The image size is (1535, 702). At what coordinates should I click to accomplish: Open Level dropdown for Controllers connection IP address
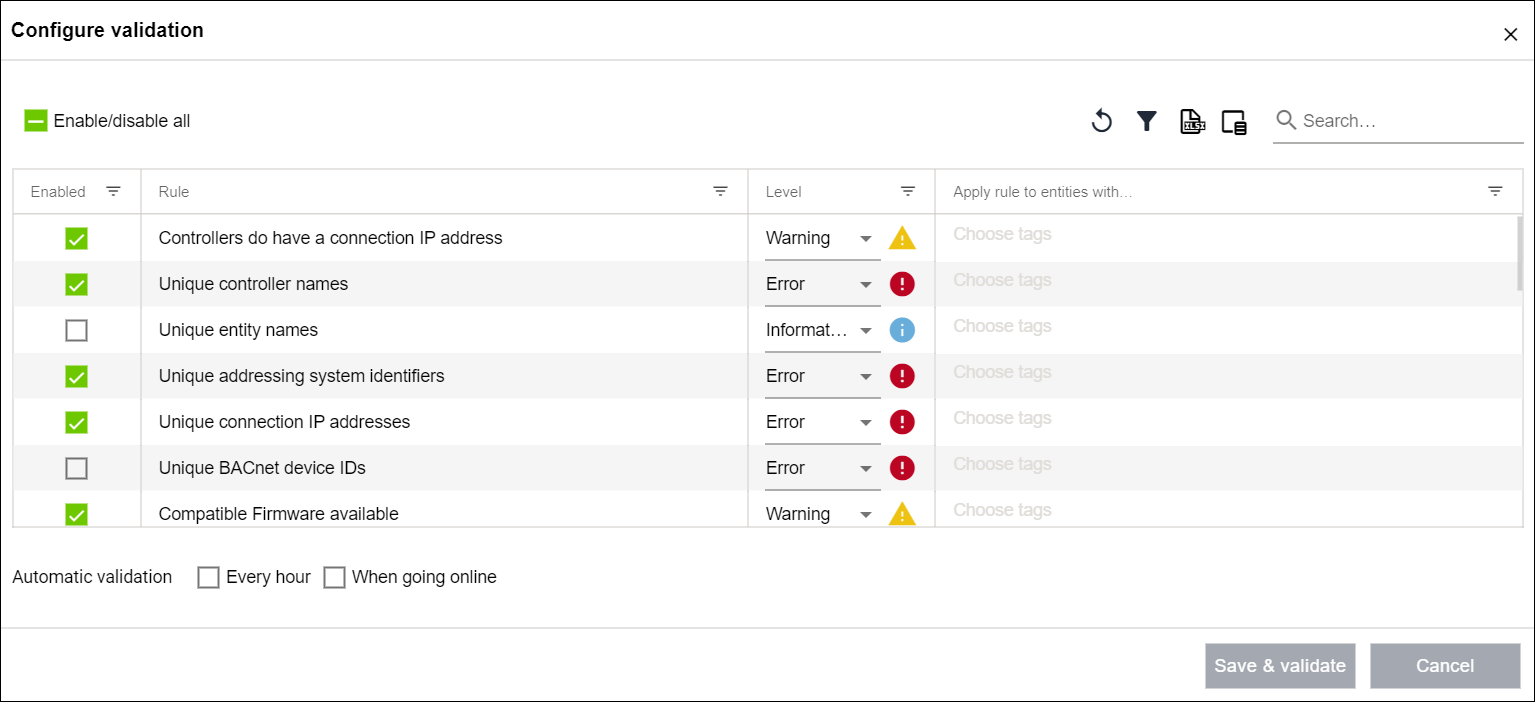click(x=822, y=238)
